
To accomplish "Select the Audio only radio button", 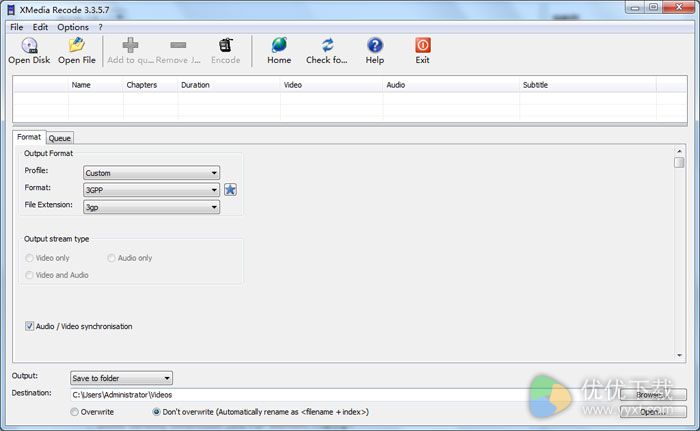I will [111, 258].
